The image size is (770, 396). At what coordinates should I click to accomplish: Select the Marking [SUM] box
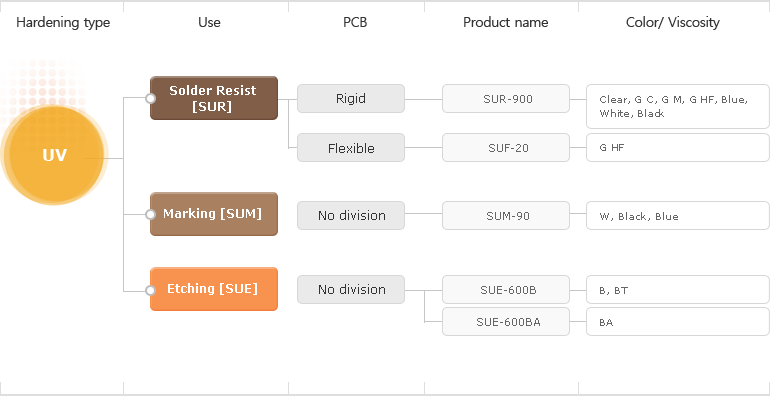click(214, 214)
